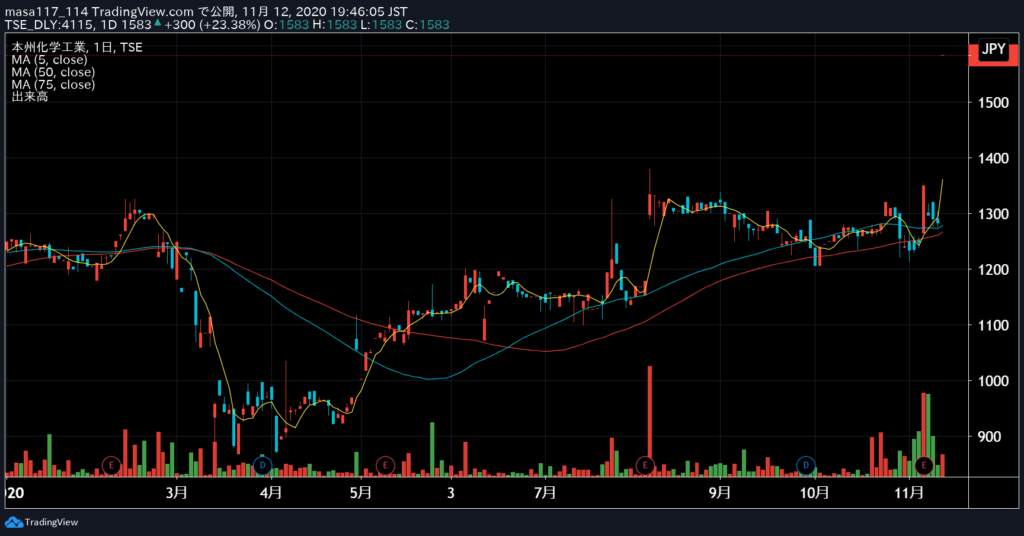The image size is (1024, 536).
Task: Click the 10月 time axis label
Action: pos(814,492)
